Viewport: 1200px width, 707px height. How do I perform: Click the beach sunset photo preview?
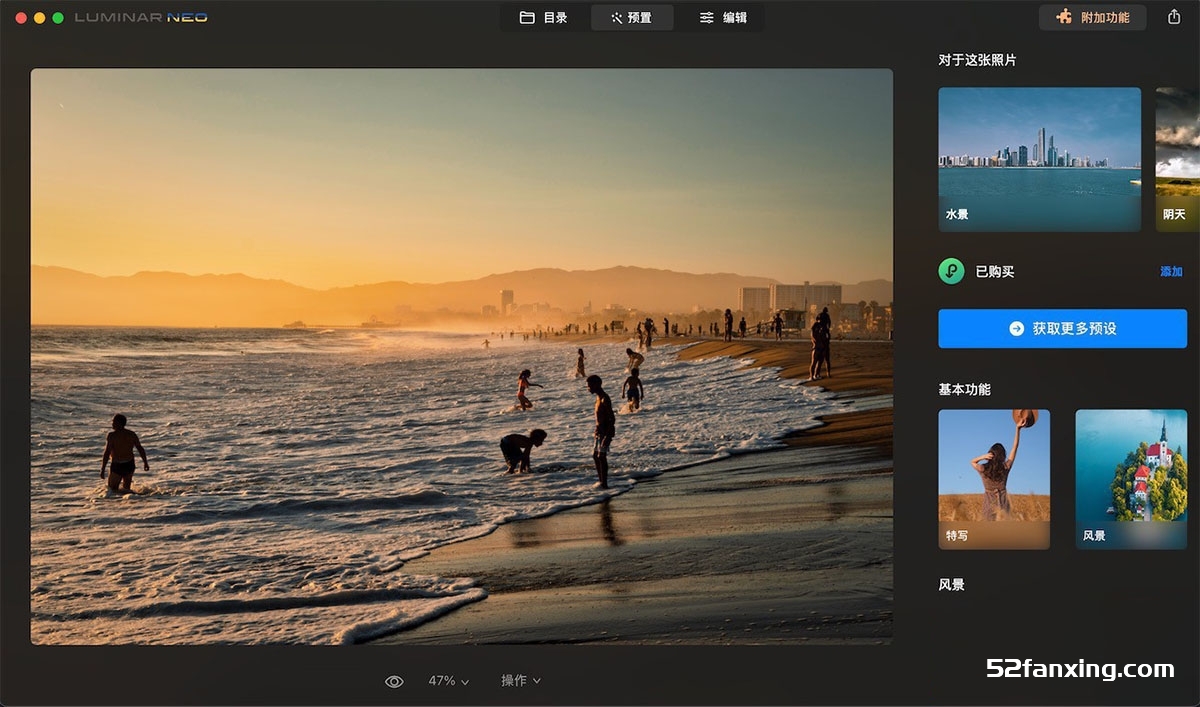[x=461, y=356]
